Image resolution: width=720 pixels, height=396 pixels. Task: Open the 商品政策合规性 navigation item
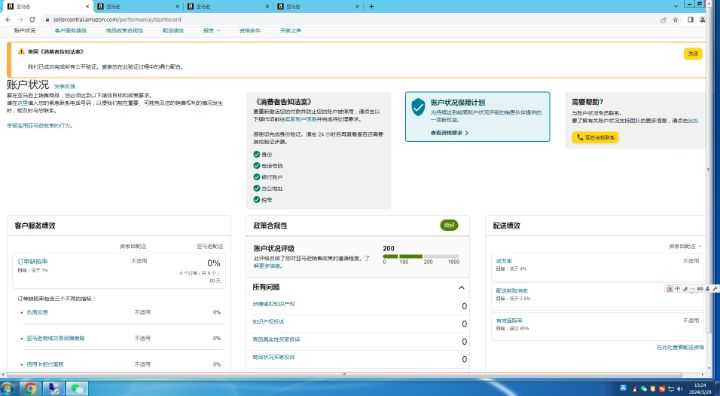click(x=124, y=31)
